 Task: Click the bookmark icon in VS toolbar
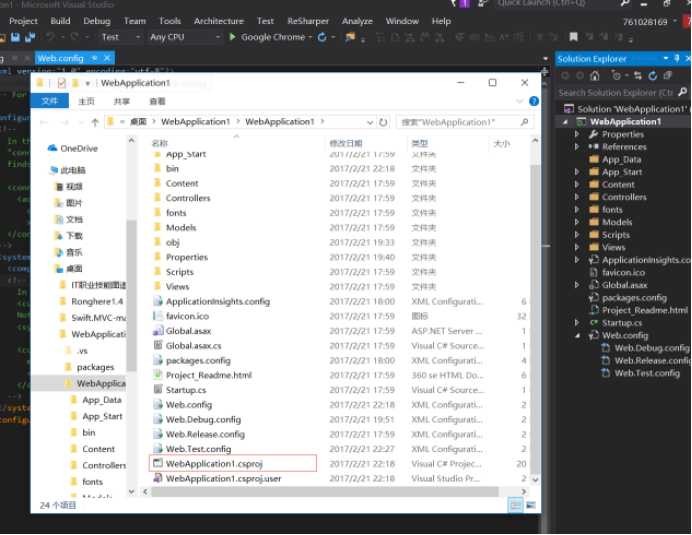coord(573,37)
